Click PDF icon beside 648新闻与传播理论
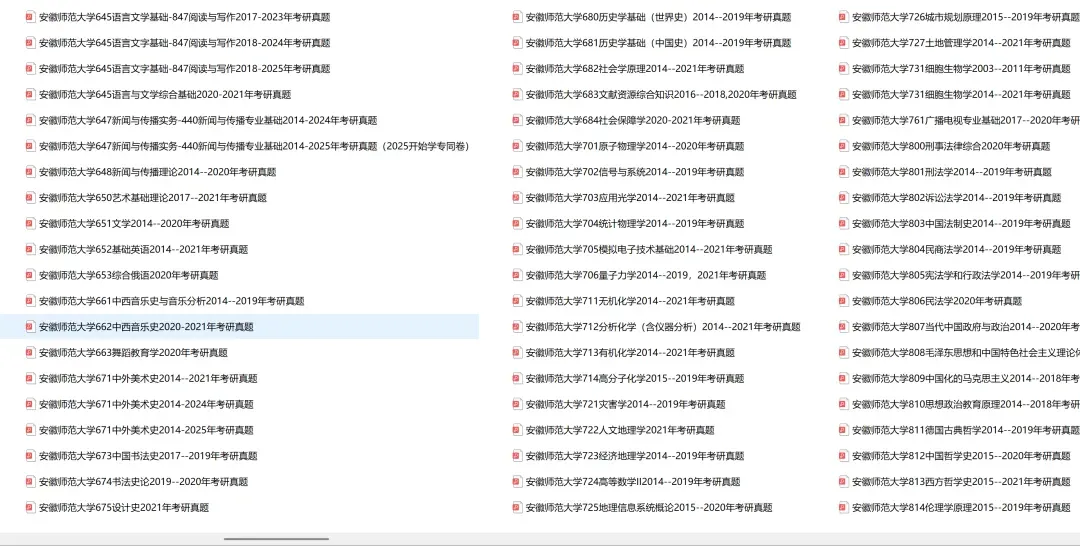This screenshot has height=546, width=1080. (30, 171)
